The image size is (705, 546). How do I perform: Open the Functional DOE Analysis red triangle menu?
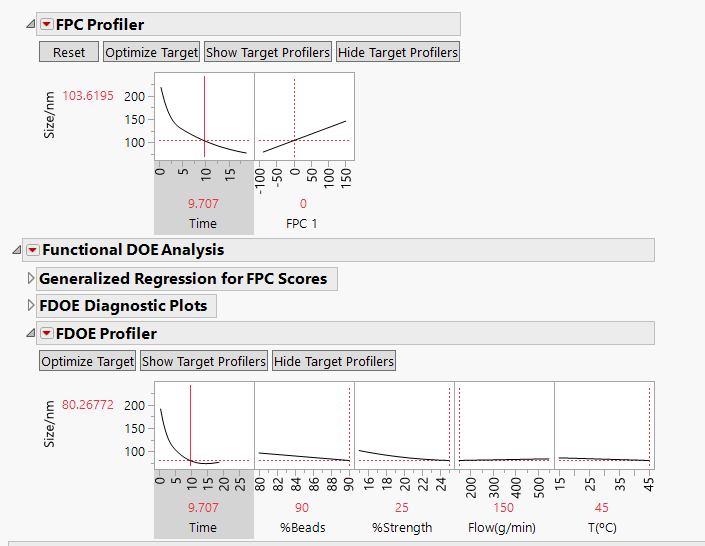click(x=33, y=250)
